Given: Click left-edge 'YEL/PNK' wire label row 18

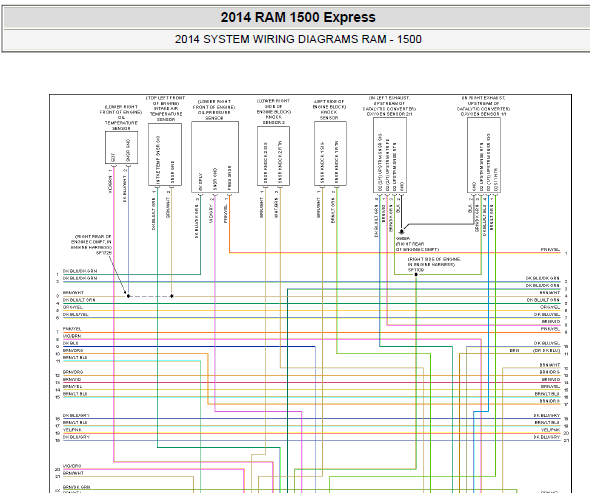Looking at the screenshot, I should pyautogui.click(x=72, y=430).
